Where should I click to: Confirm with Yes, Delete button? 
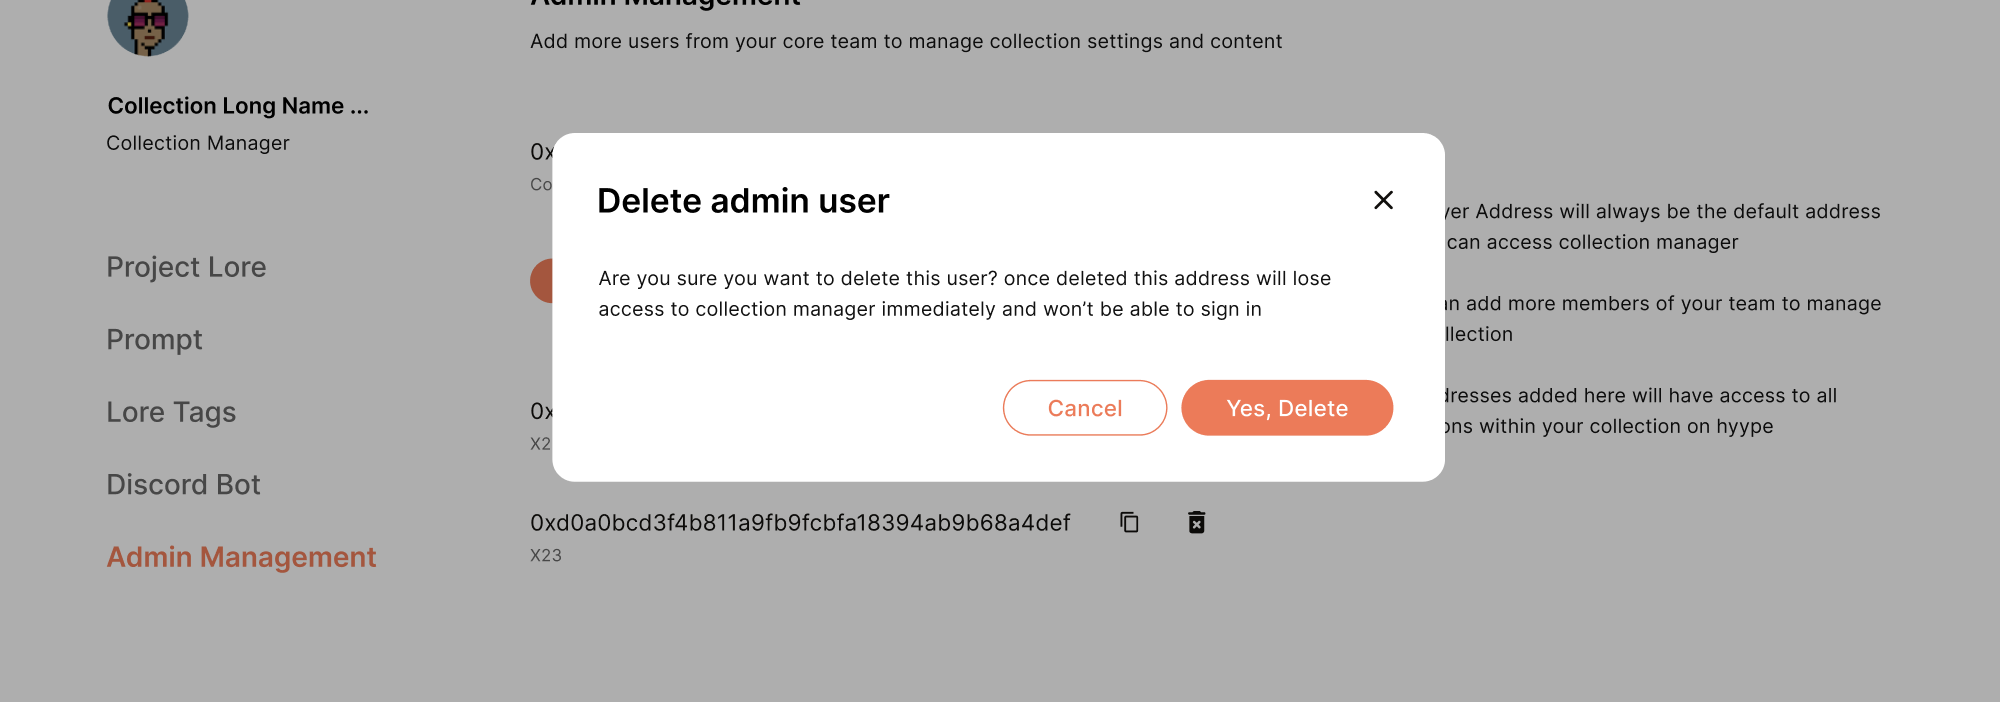pos(1287,408)
